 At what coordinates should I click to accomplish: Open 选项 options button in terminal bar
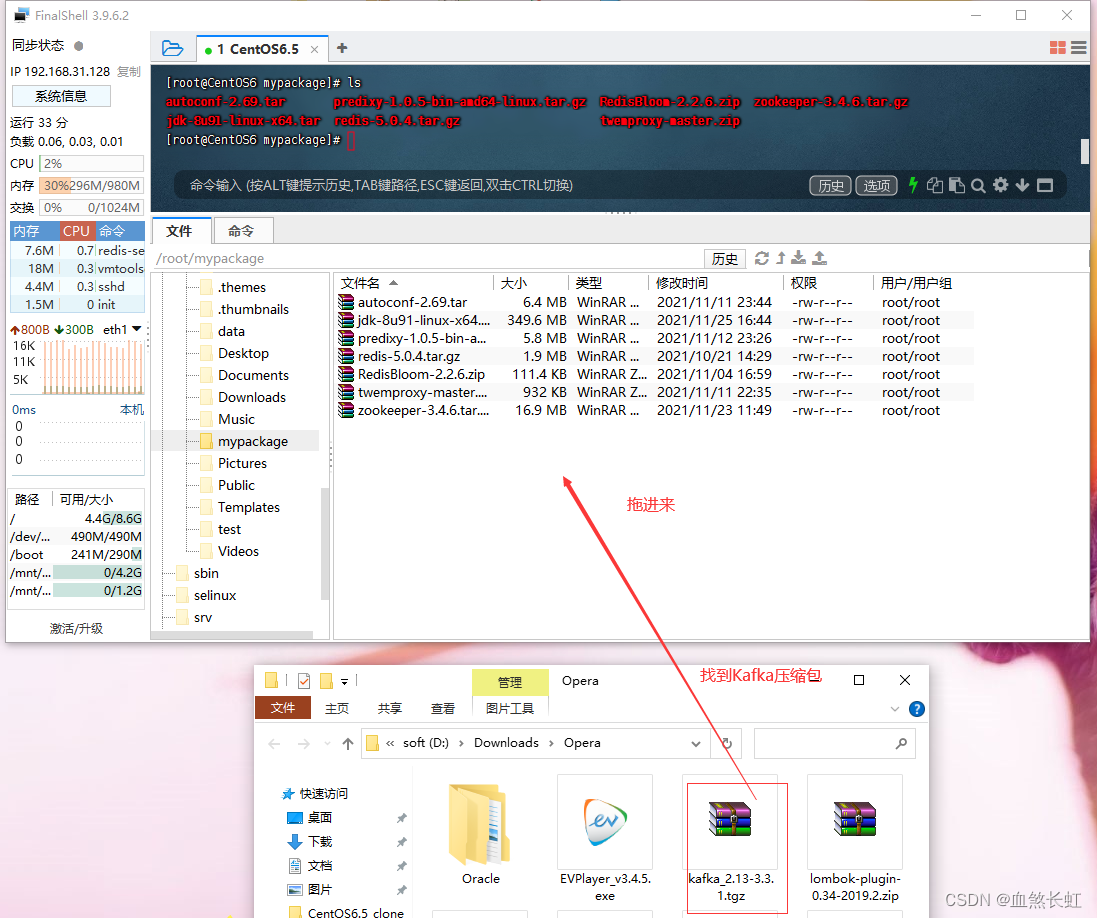click(877, 185)
